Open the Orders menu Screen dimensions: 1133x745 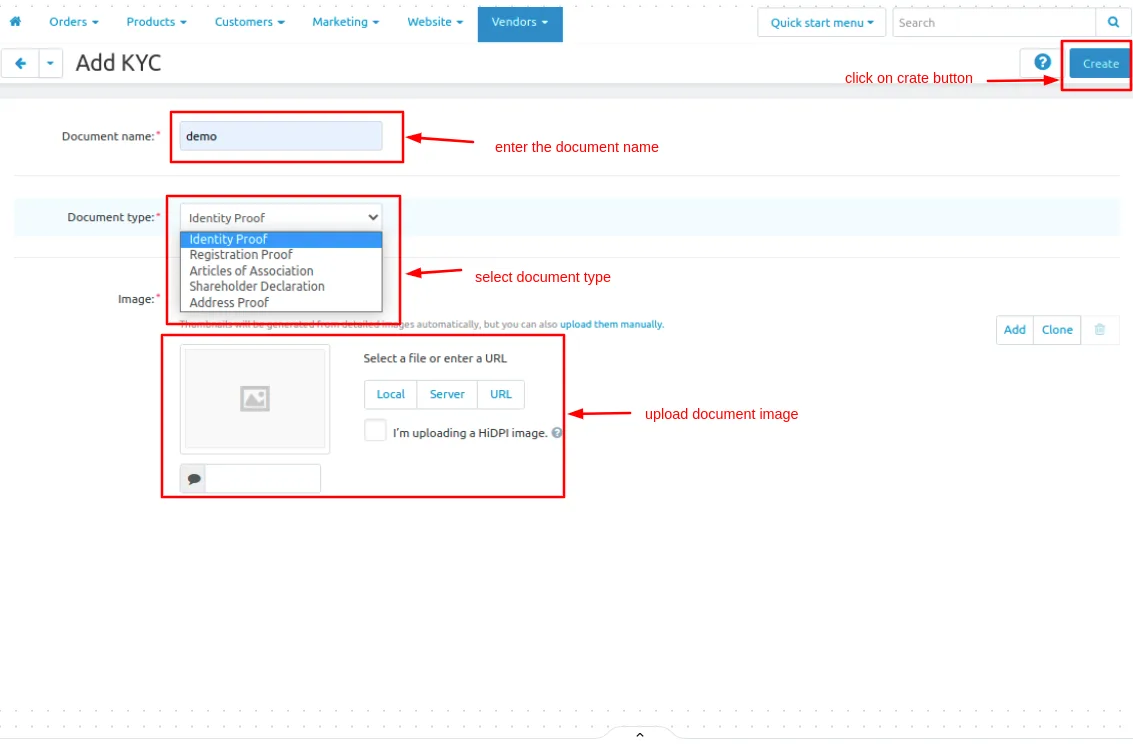pos(74,22)
